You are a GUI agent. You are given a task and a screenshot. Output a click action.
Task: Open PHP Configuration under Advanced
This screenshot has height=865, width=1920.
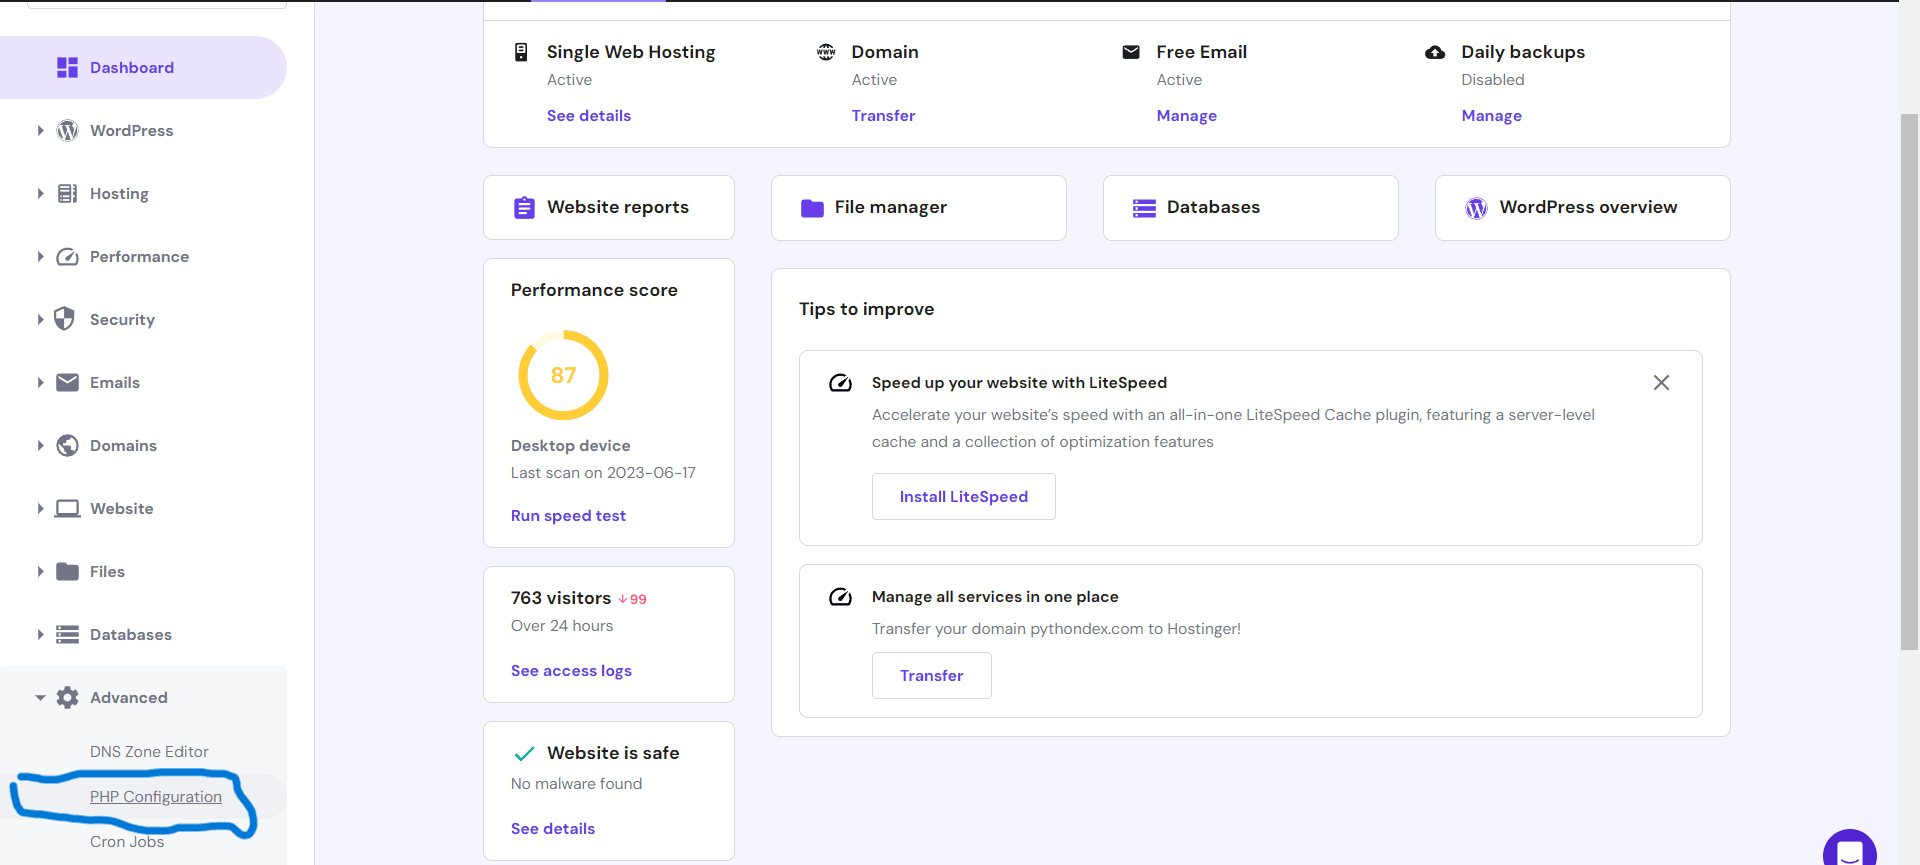[156, 797]
